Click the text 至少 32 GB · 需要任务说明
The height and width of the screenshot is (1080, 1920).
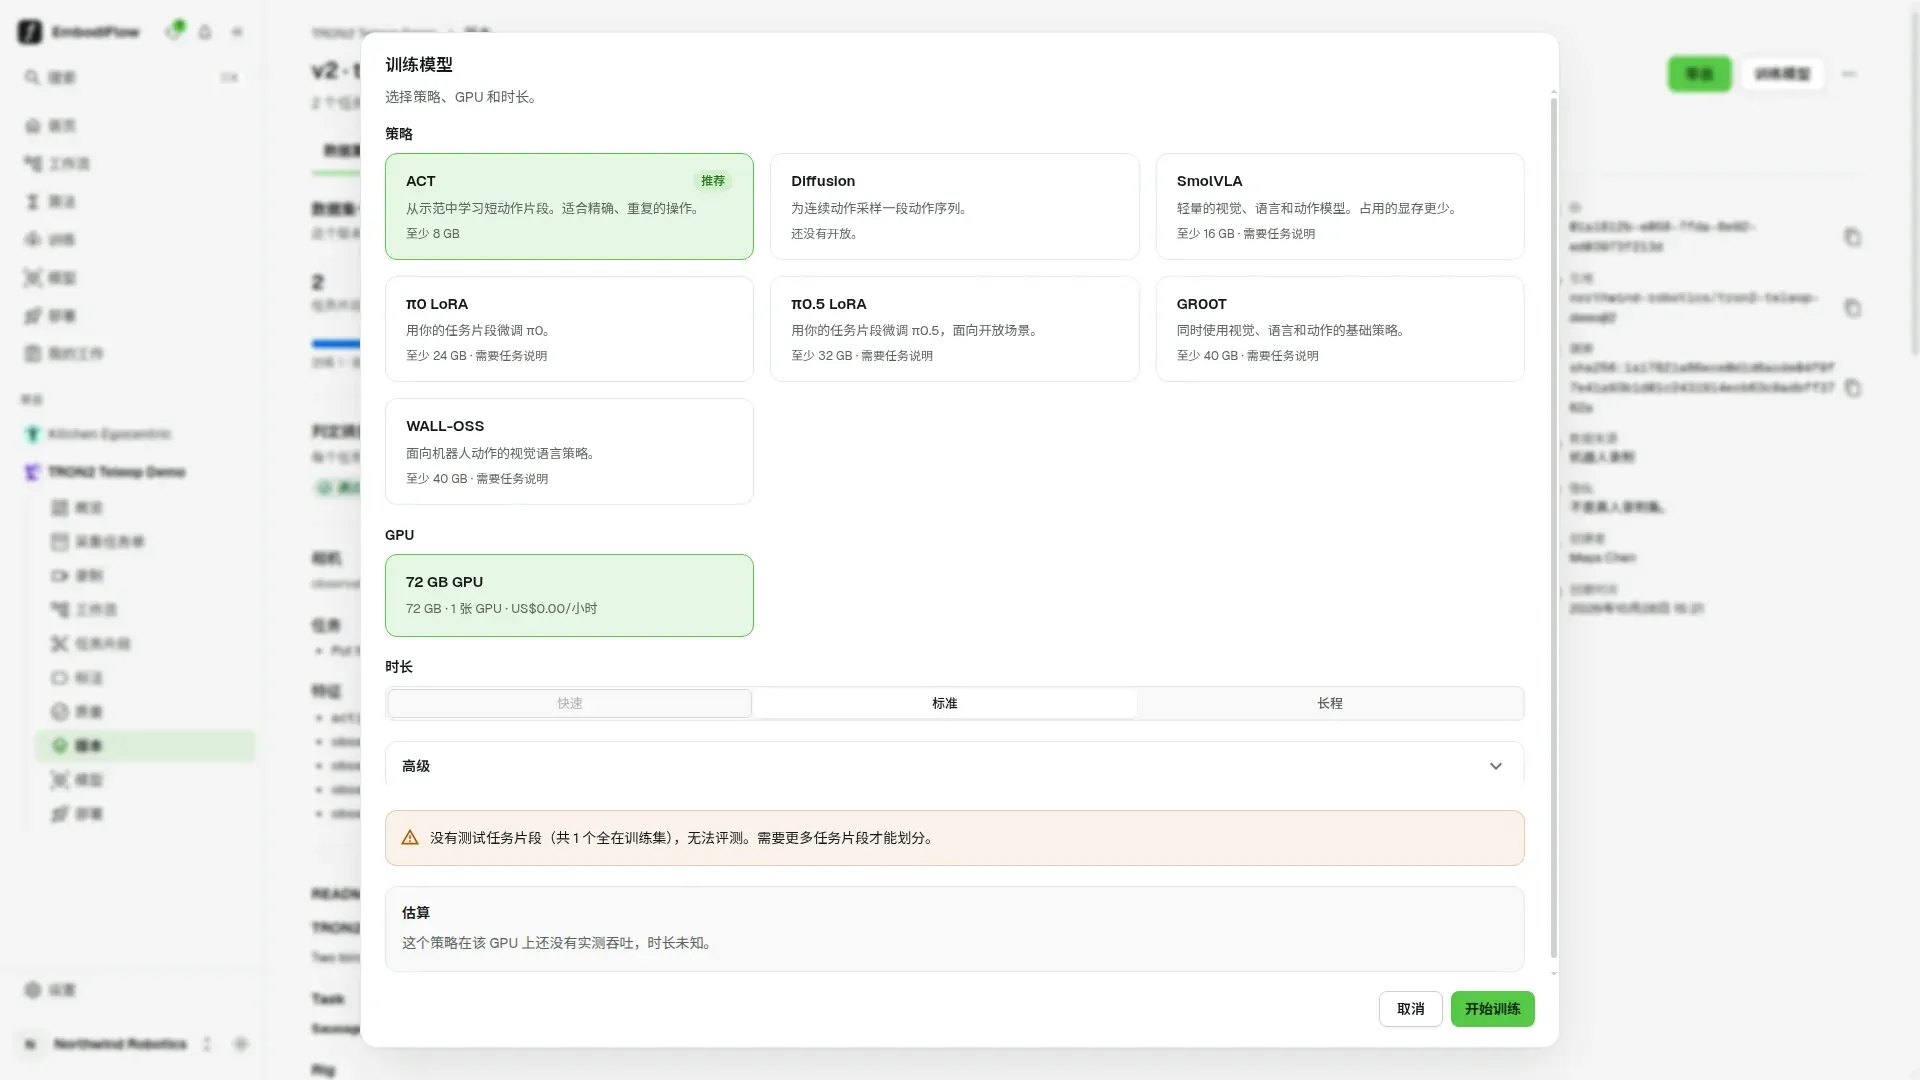pyautogui.click(x=862, y=356)
